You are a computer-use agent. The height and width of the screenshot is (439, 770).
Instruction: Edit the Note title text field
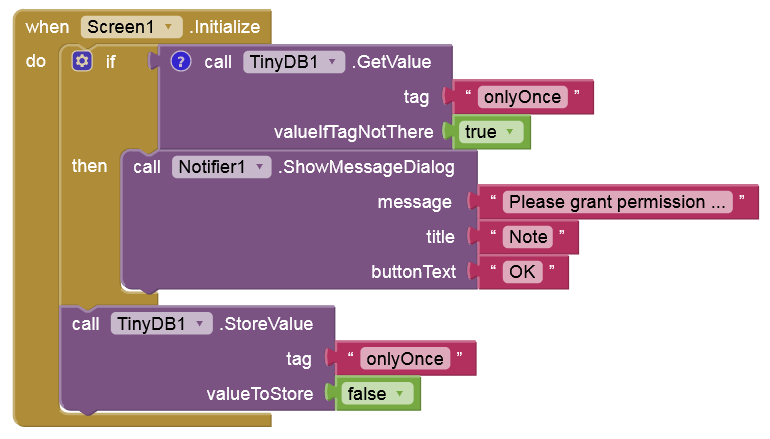pyautogui.click(x=528, y=237)
